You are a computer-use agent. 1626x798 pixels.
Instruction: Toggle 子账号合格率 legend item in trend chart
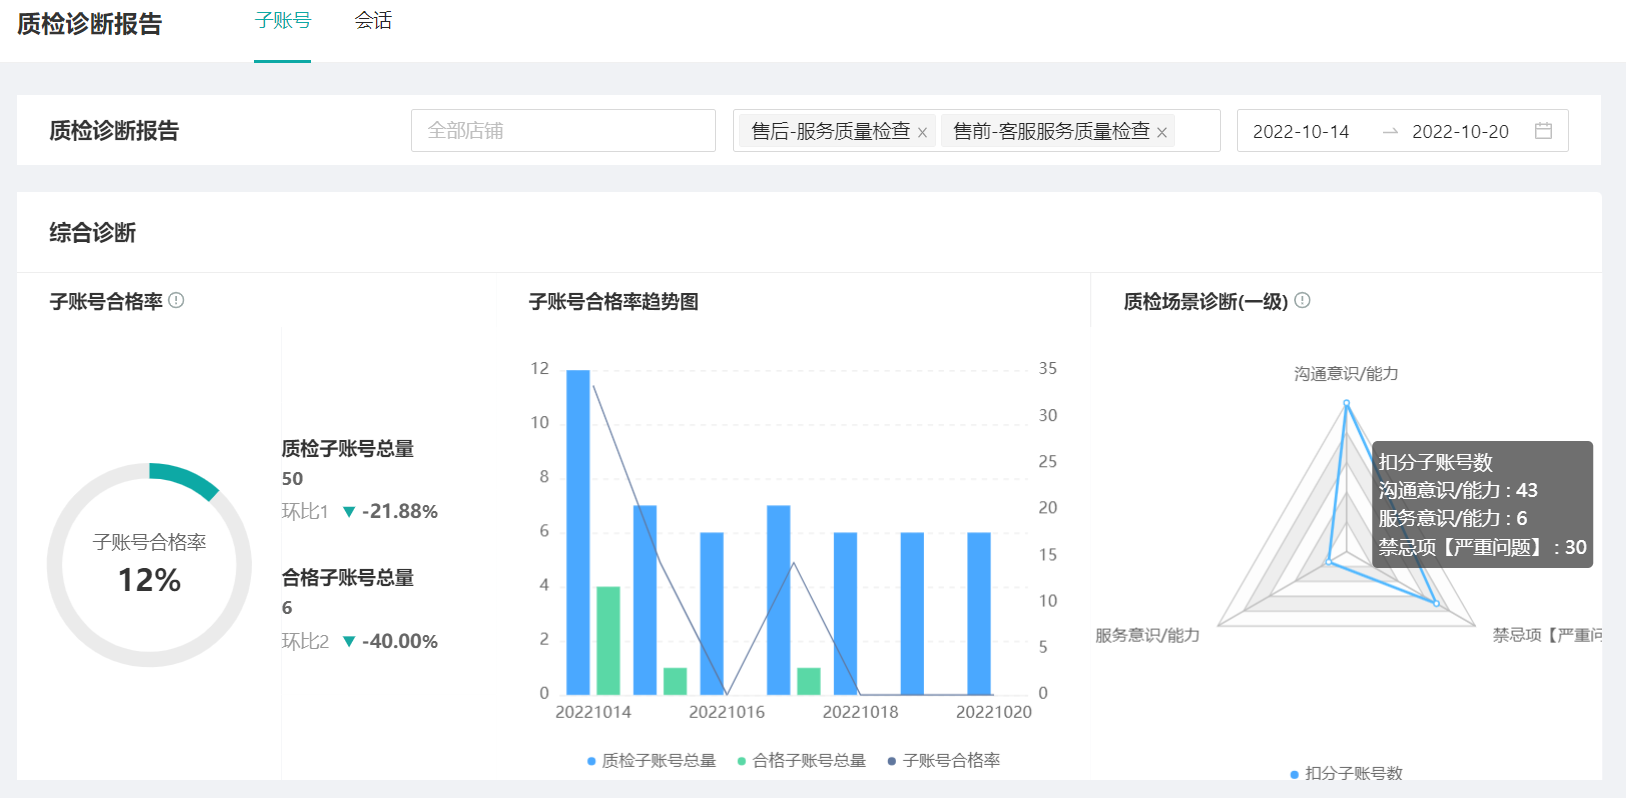click(944, 761)
